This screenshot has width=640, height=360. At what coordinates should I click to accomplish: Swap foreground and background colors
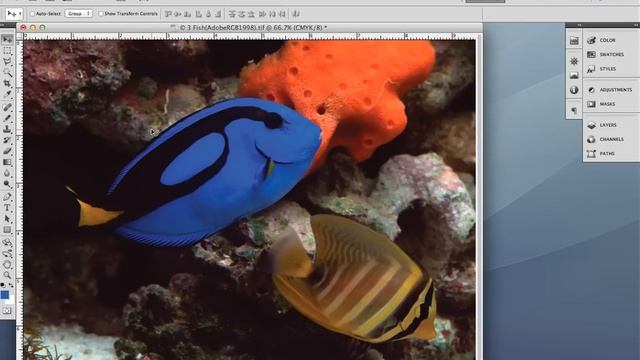11,285
